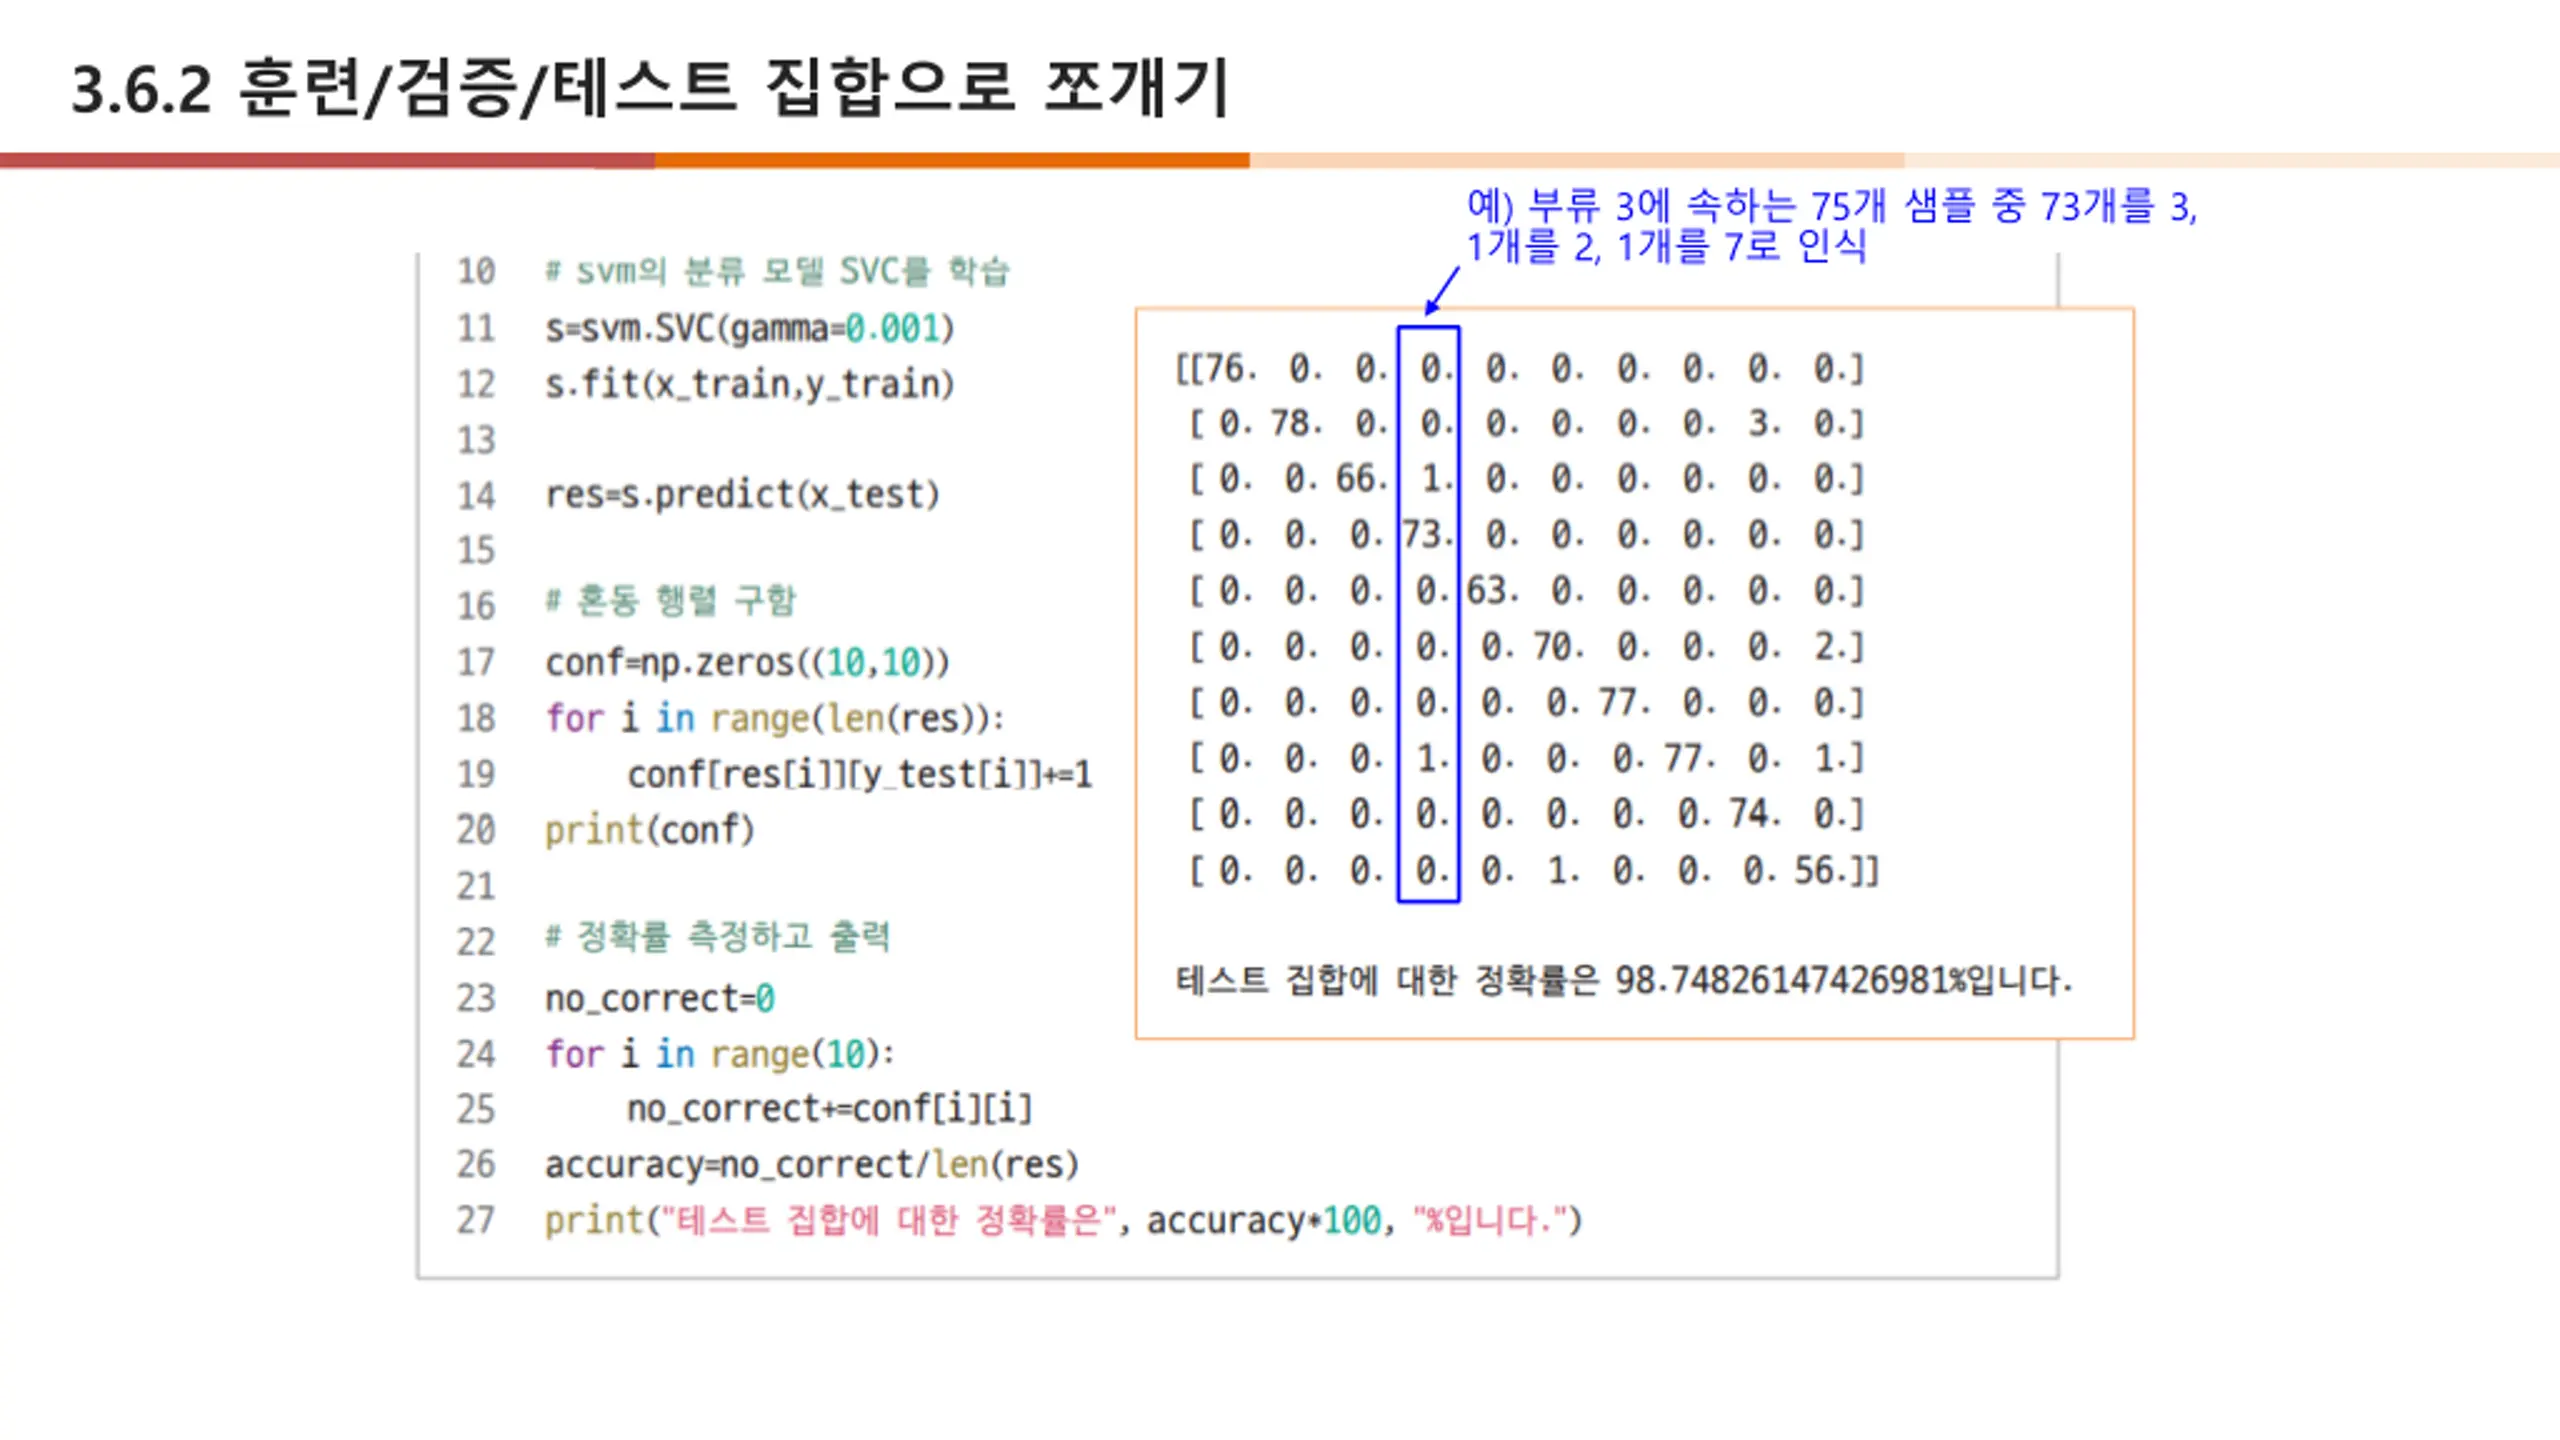Screen dimensions: 2560x1440
Task: Click matrix value '63.' in fifth row
Action: tap(1493, 590)
